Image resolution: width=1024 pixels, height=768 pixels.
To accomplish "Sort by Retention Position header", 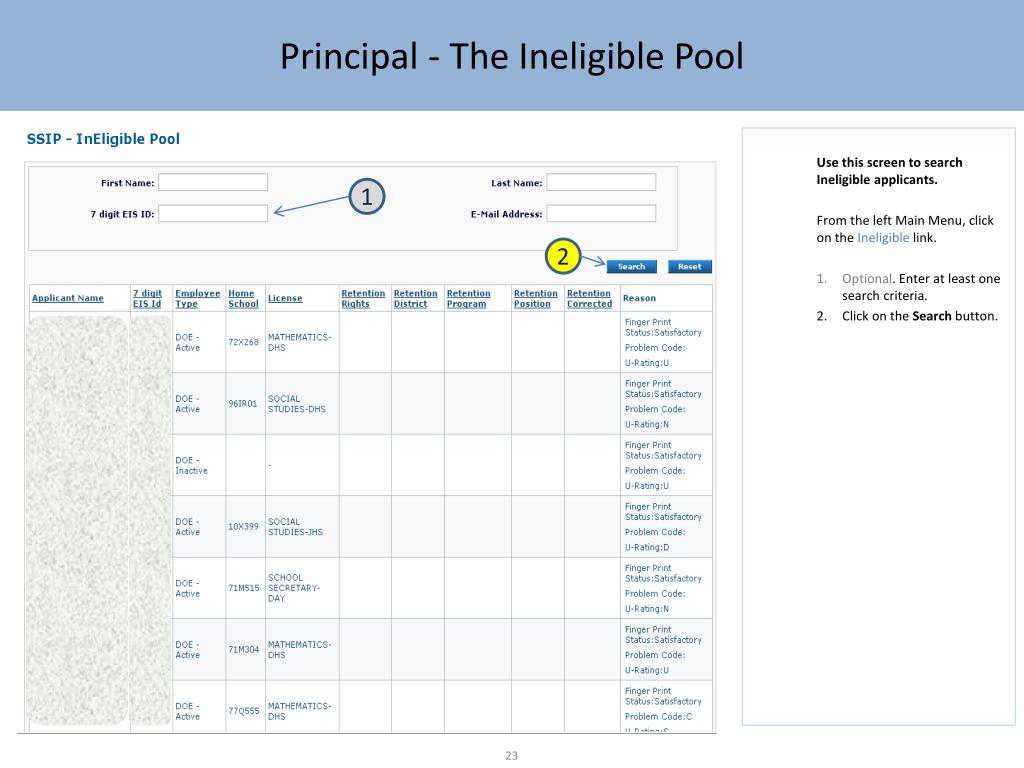I will click(536, 298).
